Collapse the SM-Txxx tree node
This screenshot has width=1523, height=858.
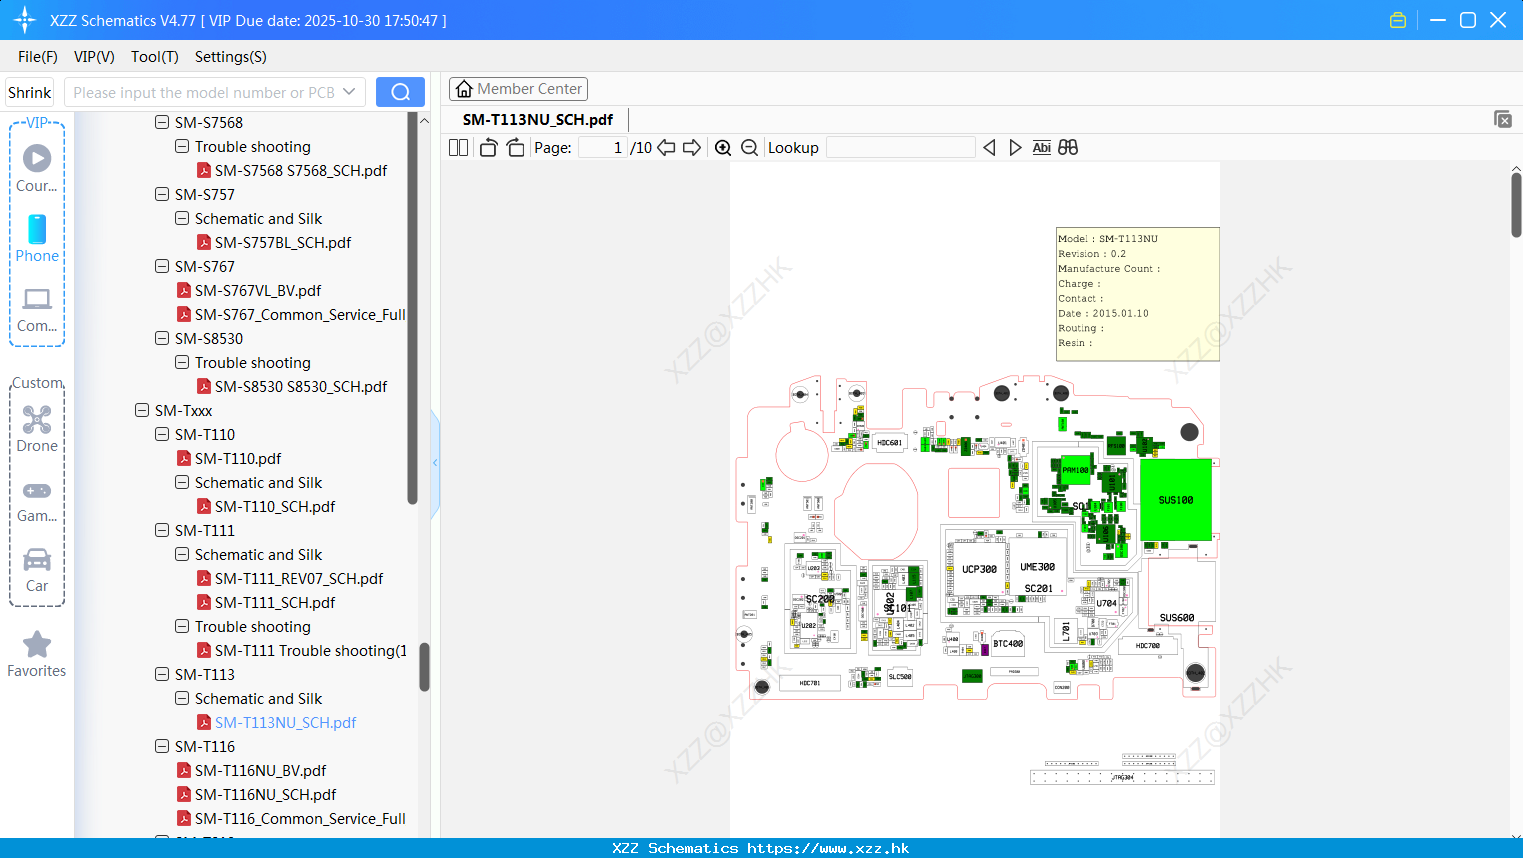142,410
